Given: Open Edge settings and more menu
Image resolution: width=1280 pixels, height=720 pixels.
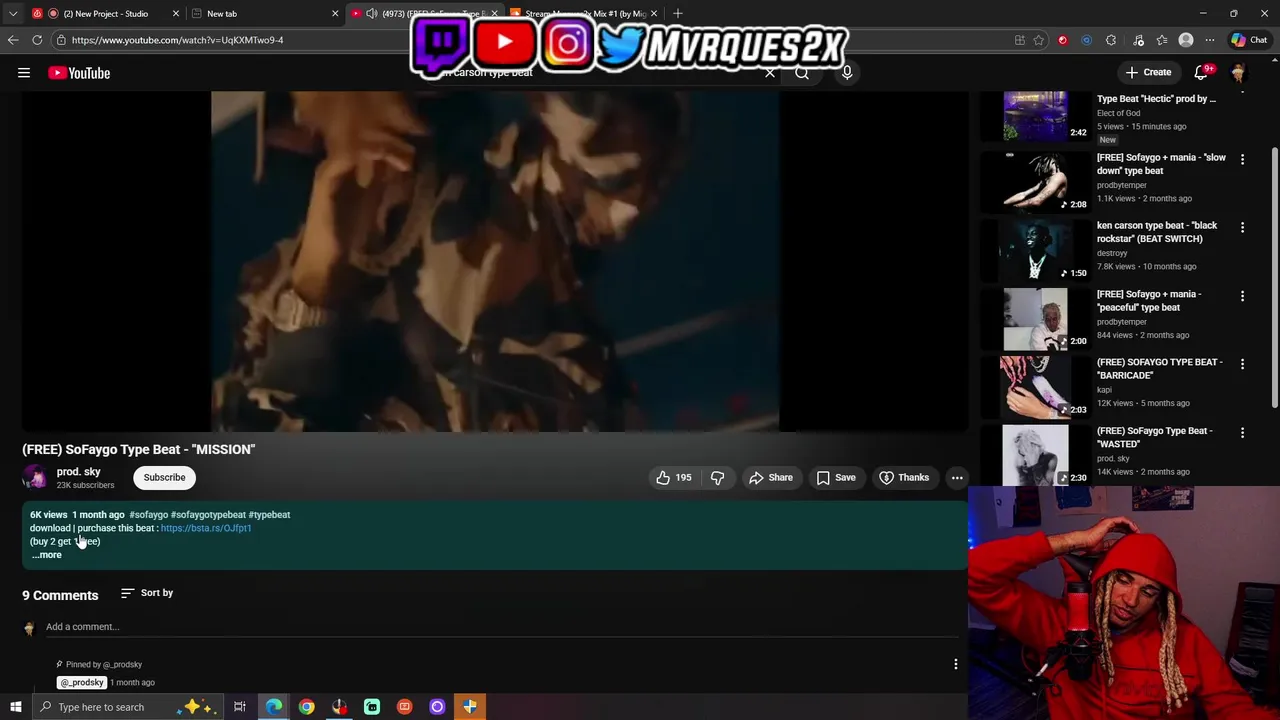Looking at the screenshot, I should (x=1209, y=40).
